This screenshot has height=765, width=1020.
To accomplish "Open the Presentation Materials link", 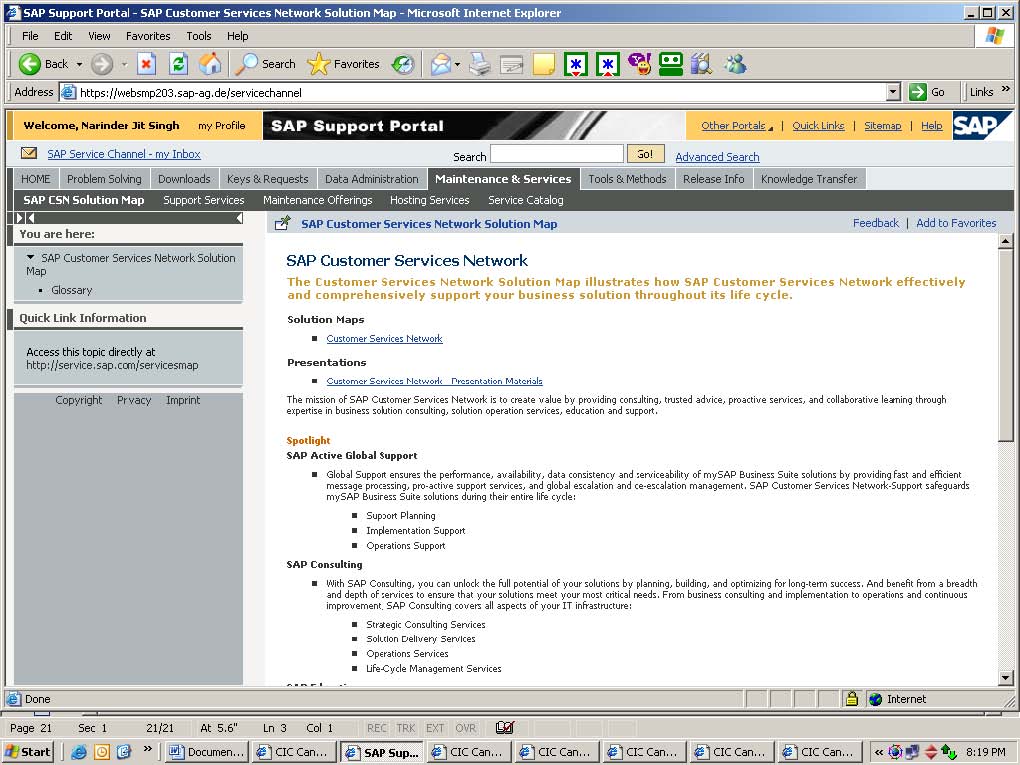I will tap(435, 381).
